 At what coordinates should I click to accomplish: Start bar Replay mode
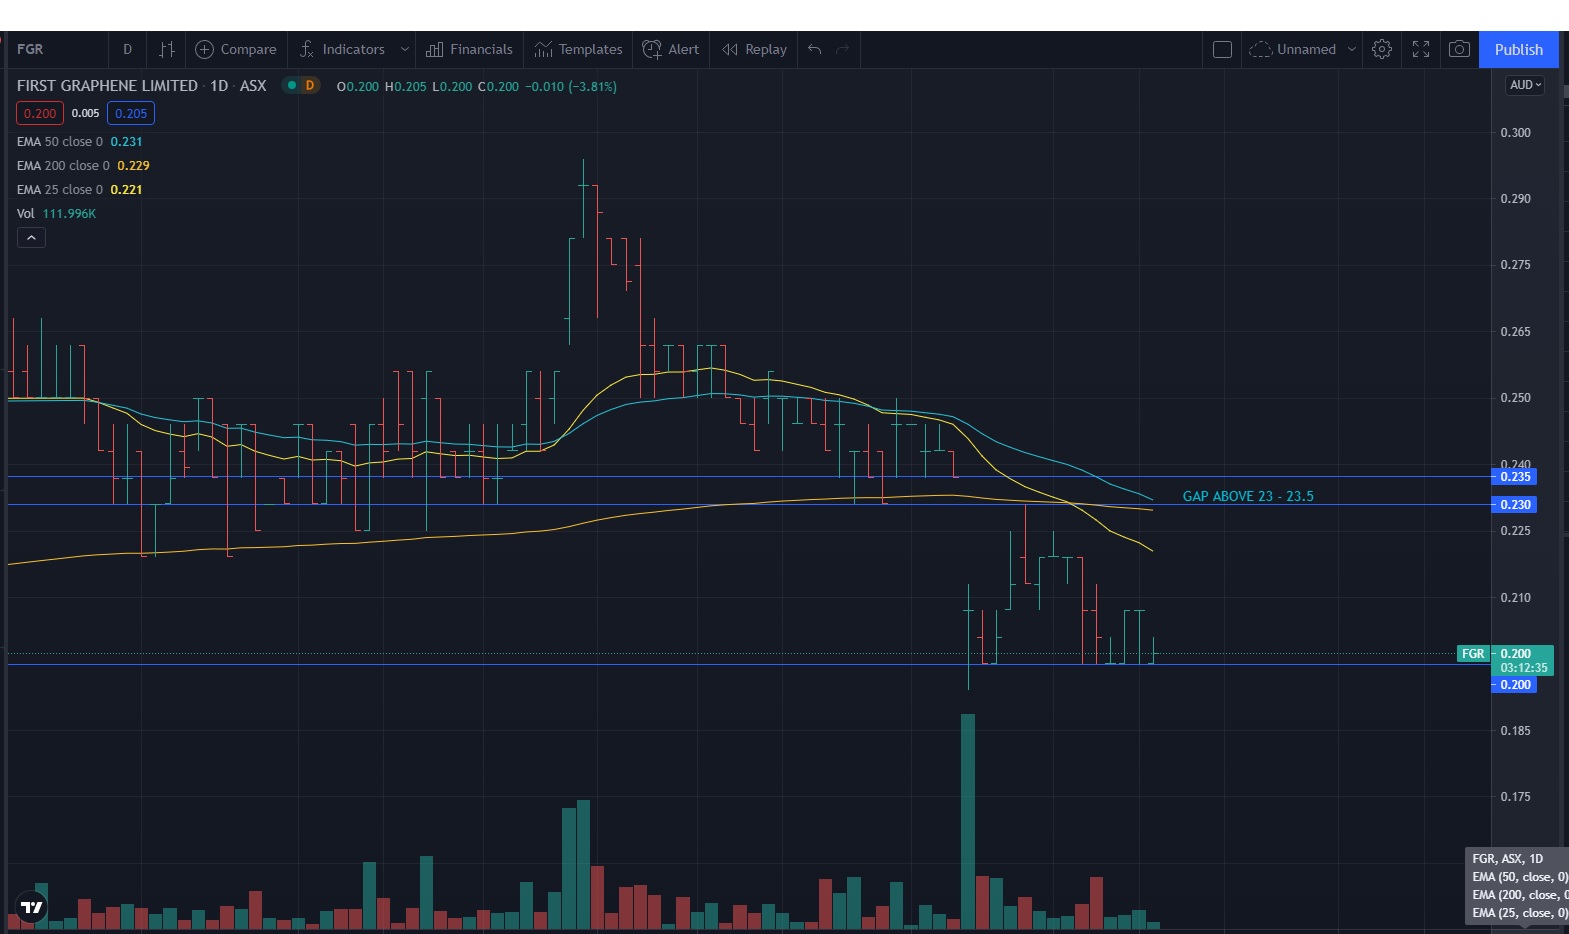754,49
